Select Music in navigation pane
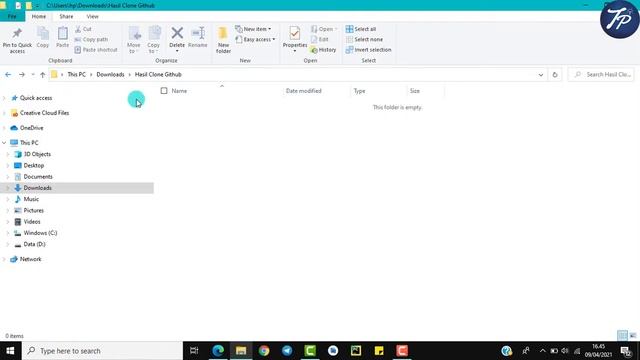Screen dimensions: 640x360 tap(31, 199)
